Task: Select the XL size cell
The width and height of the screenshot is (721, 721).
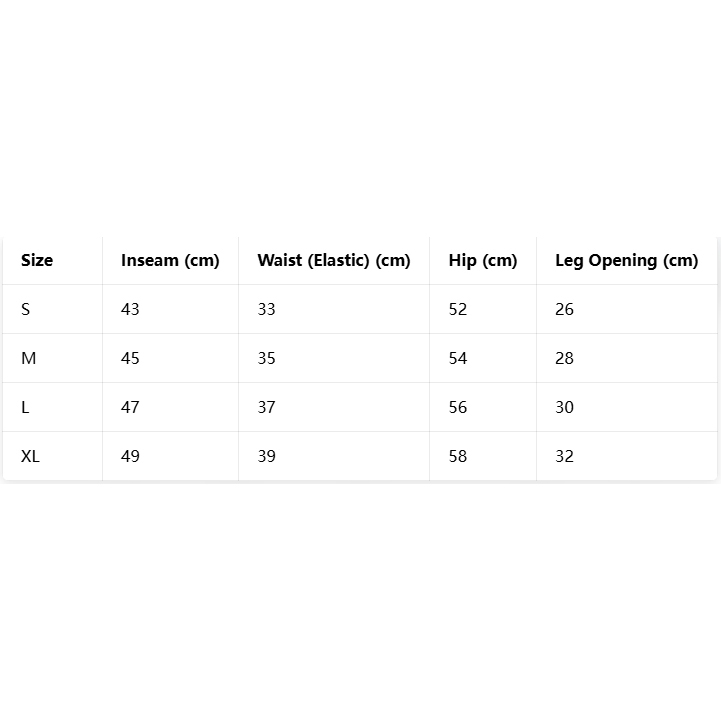Action: coord(31,456)
